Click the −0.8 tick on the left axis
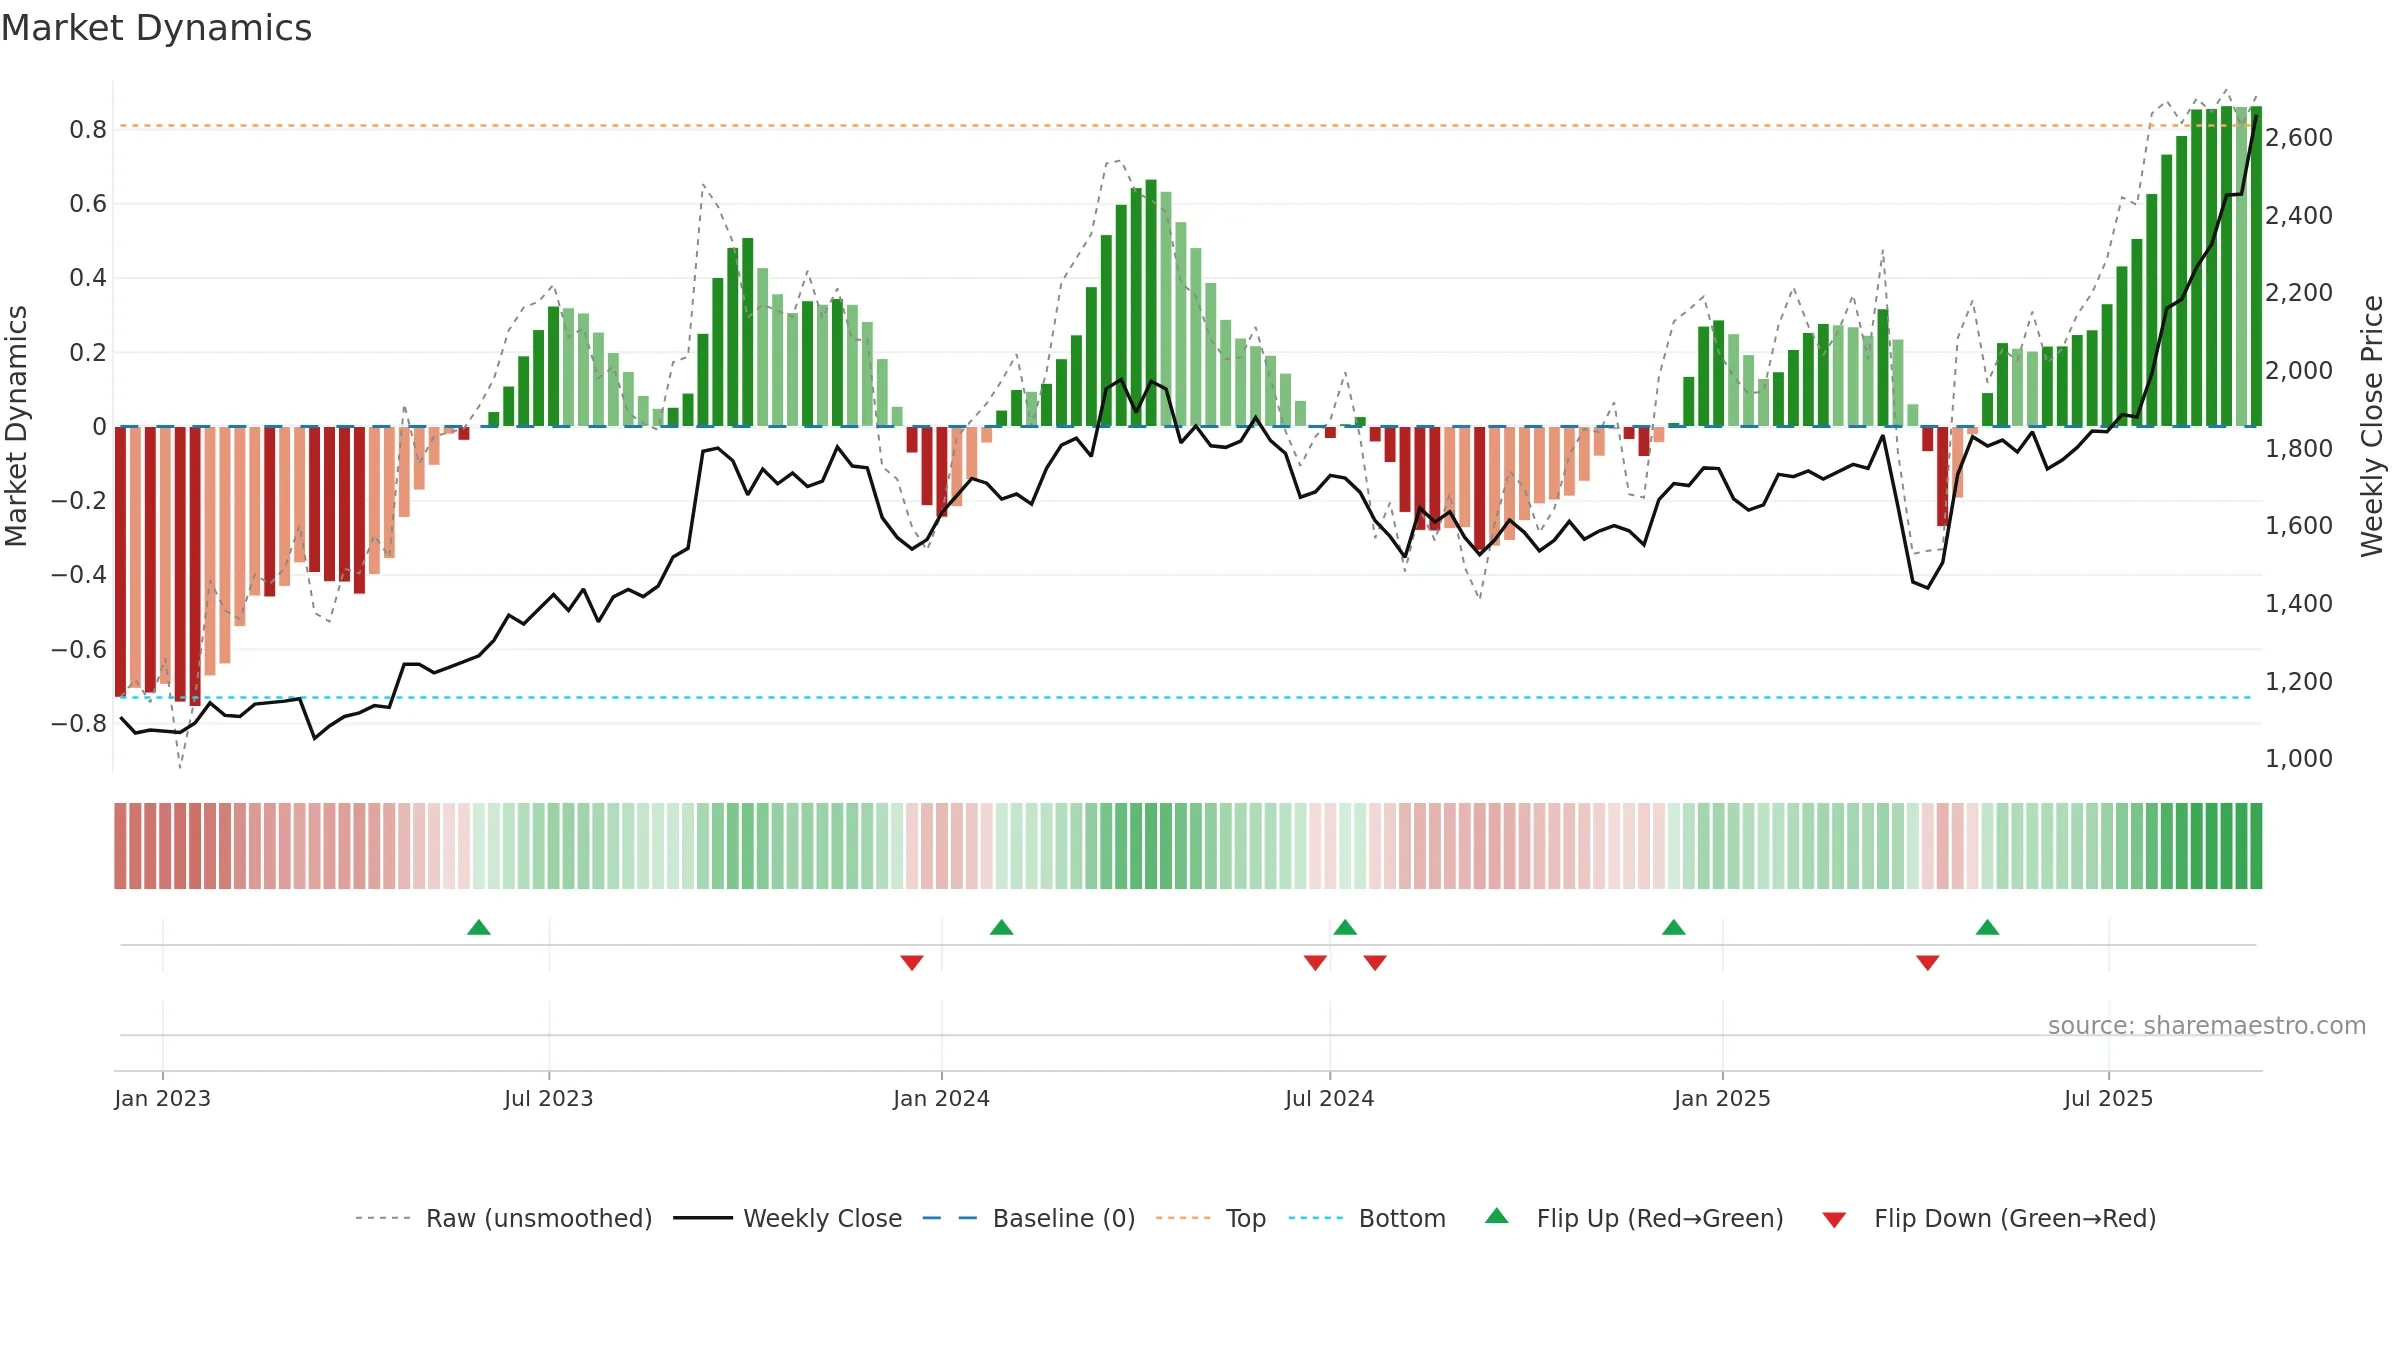This screenshot has height=1350, width=2400. pos(79,724)
